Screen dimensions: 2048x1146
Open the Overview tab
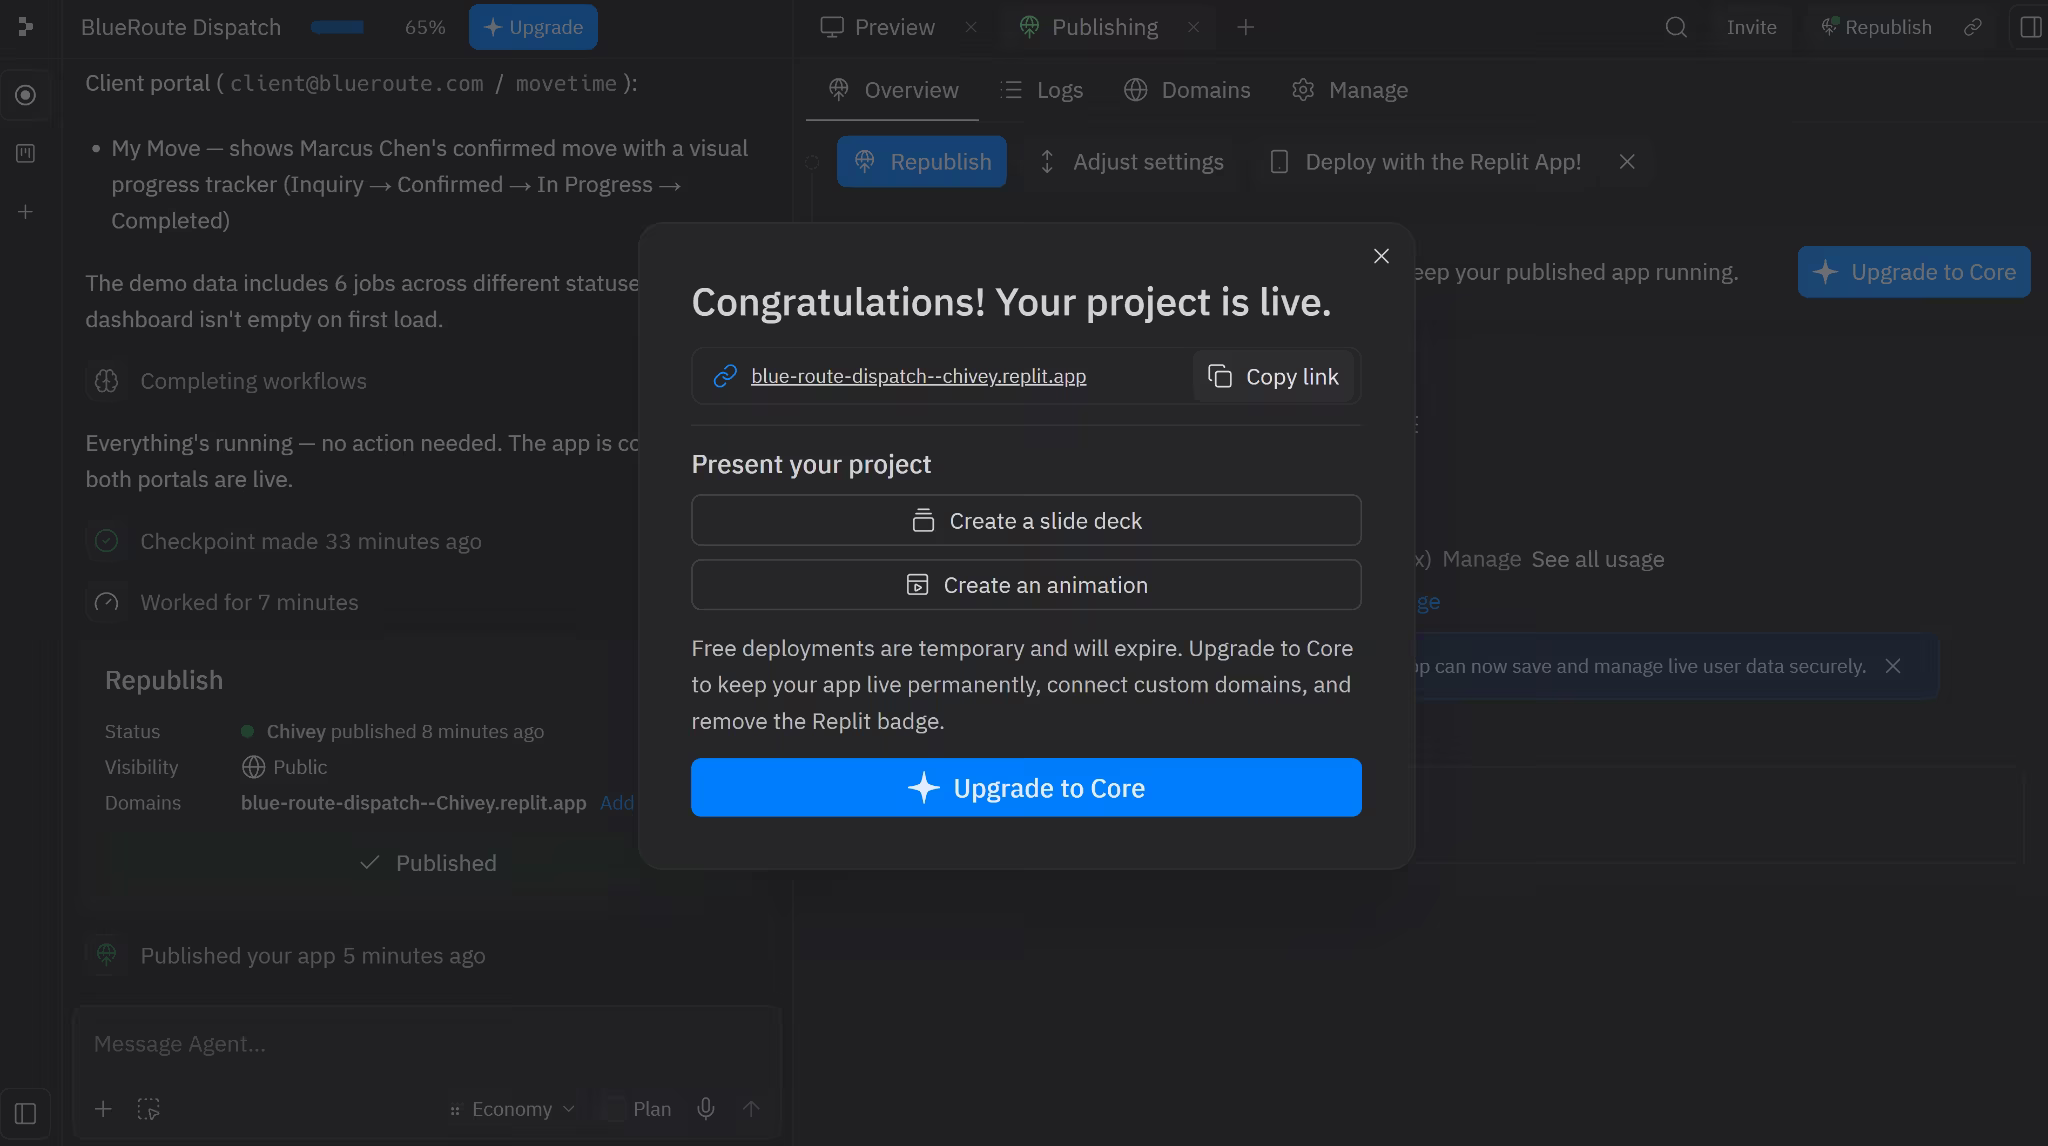tap(893, 90)
